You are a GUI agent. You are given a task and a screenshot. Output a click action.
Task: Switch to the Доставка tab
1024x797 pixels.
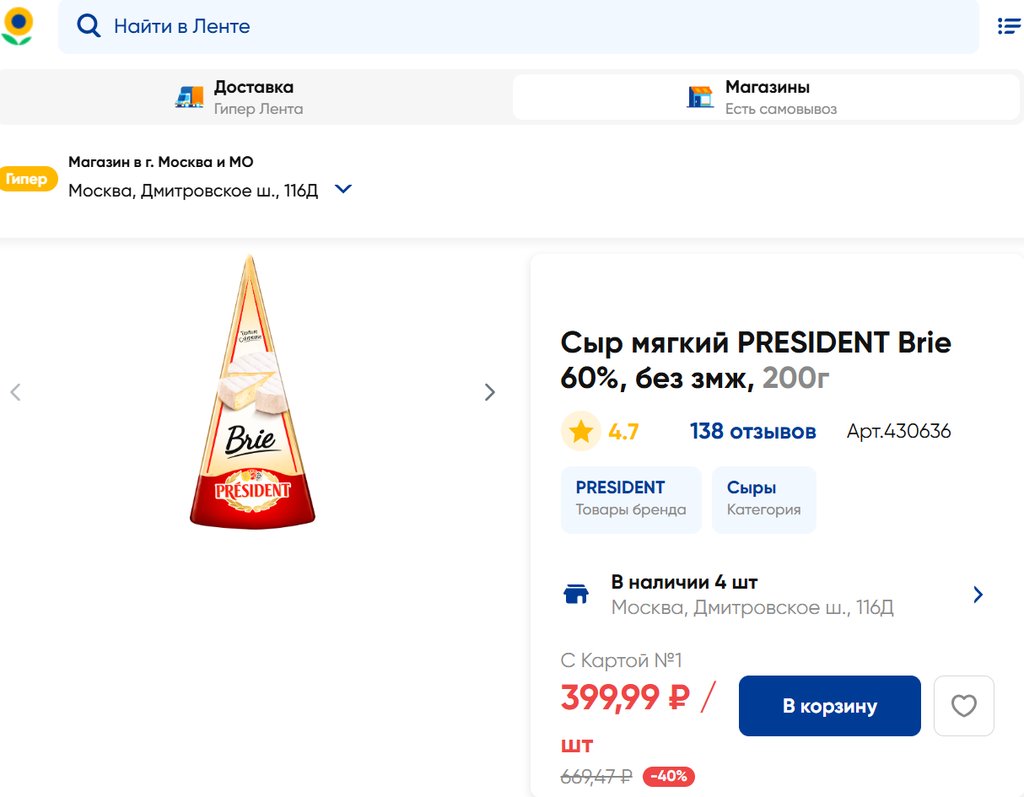tap(255, 97)
